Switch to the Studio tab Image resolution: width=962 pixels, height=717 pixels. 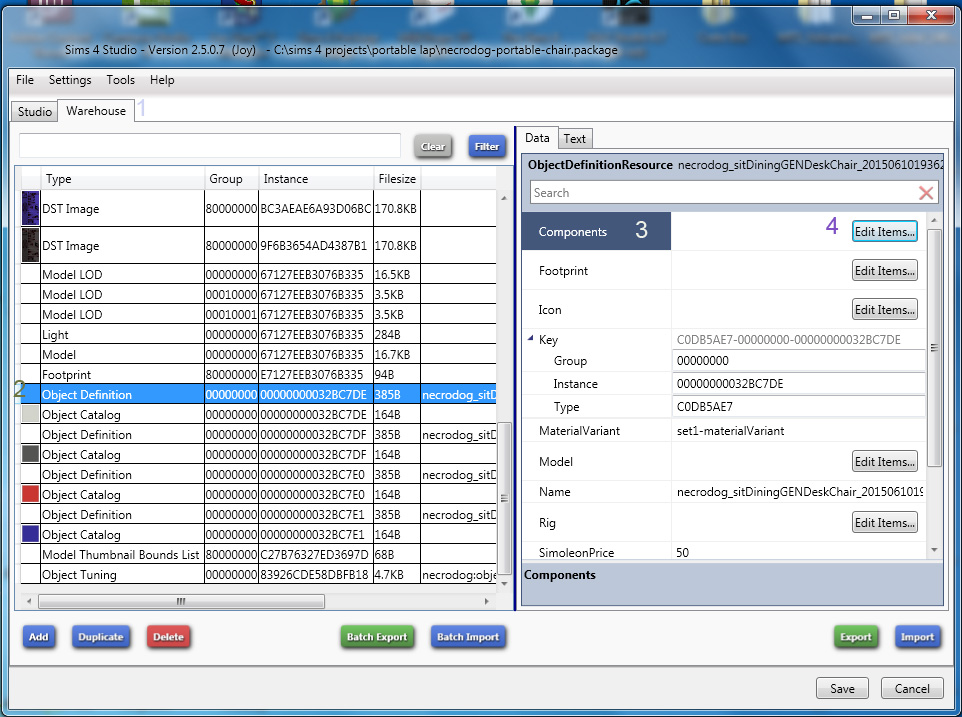coord(34,112)
